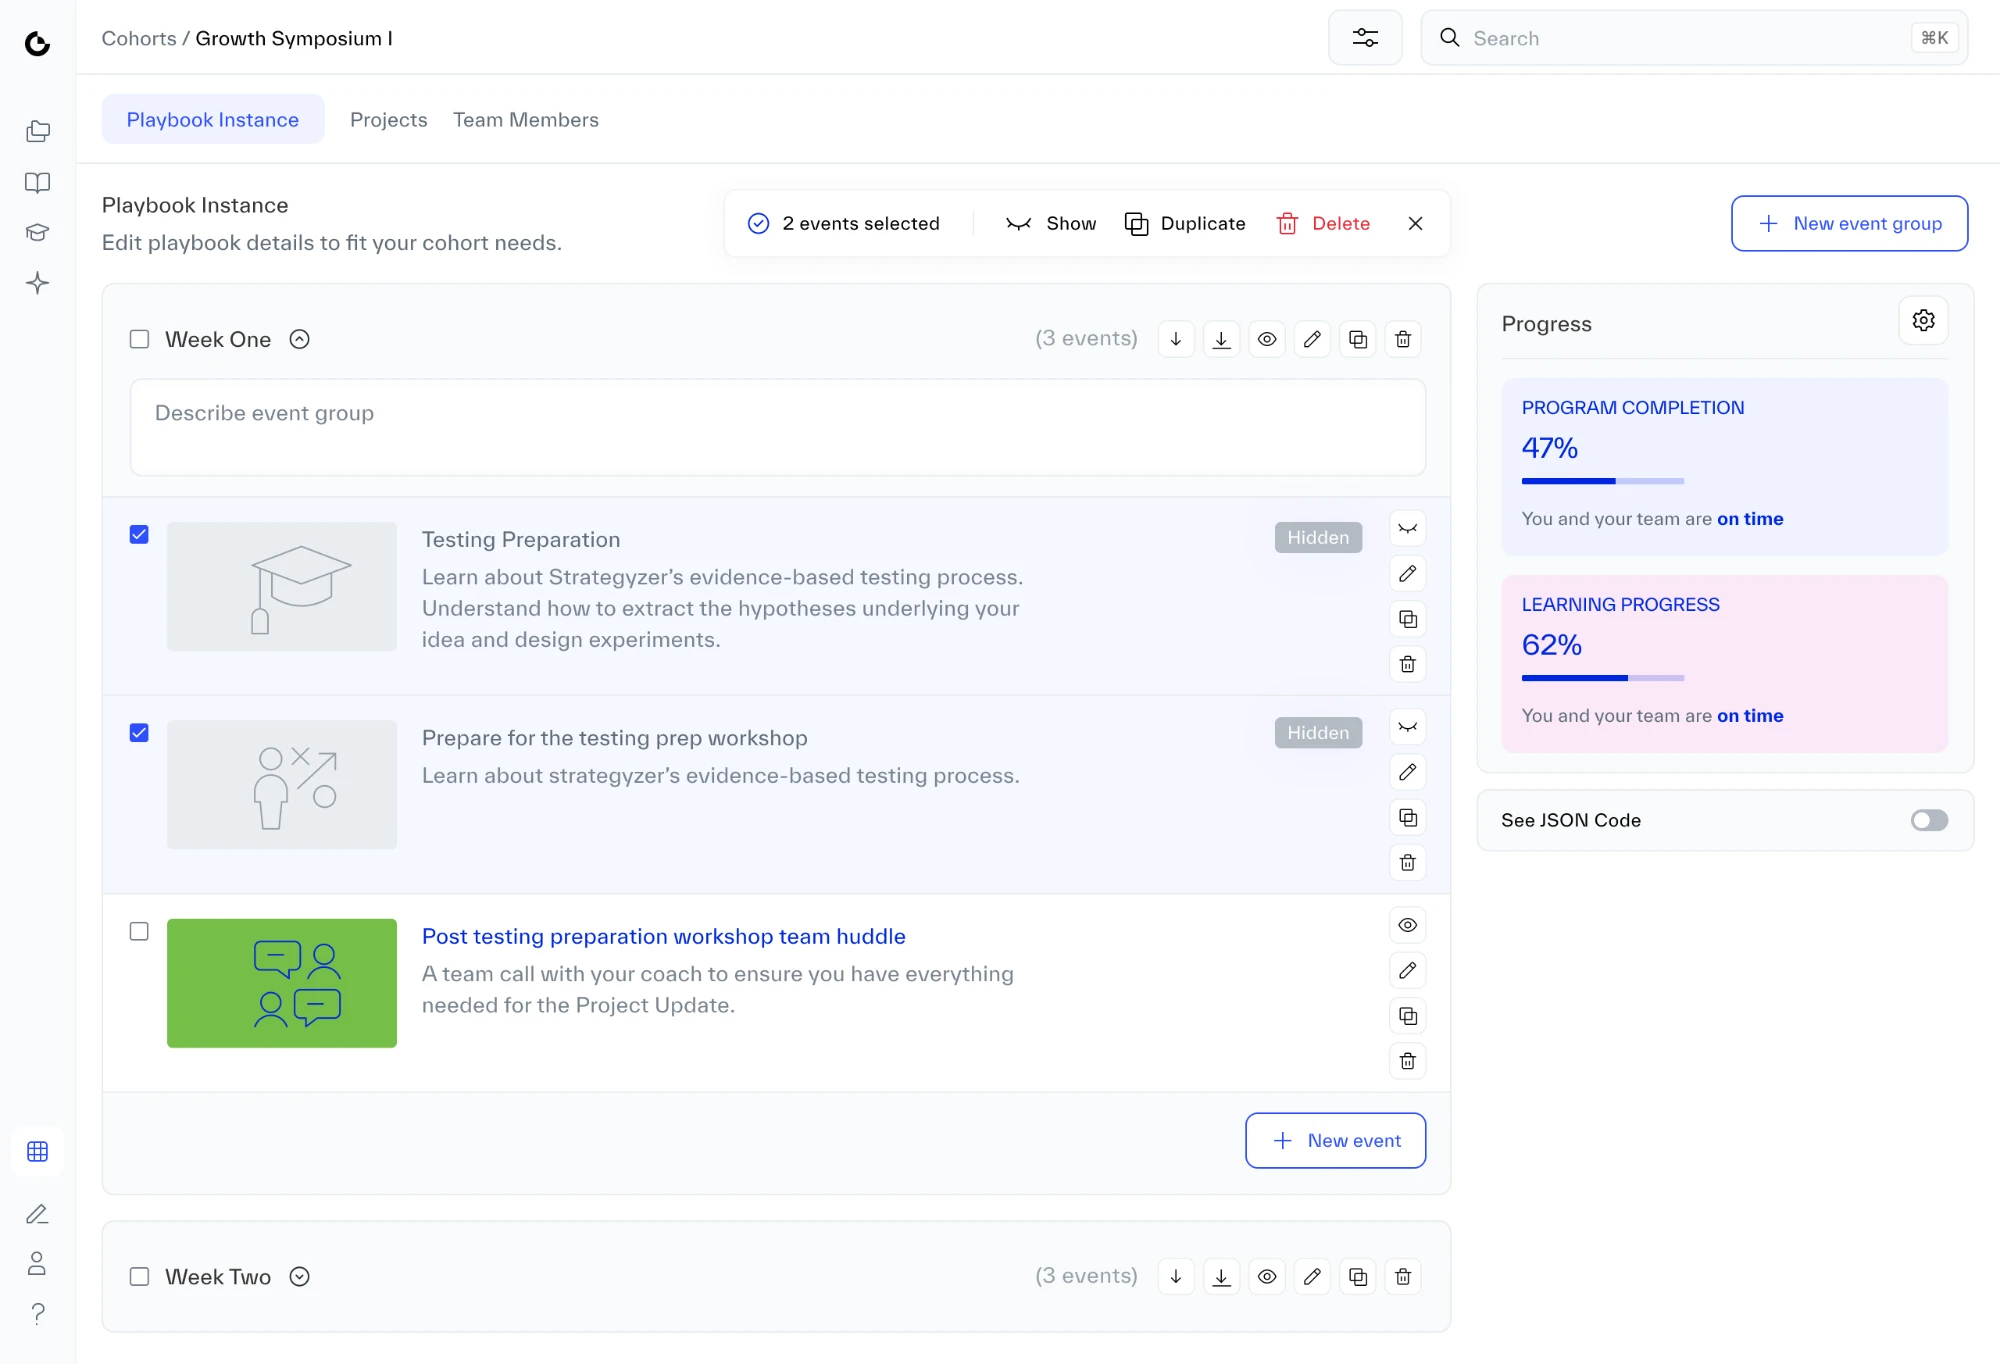2000x1364 pixels.
Task: Move Week One group to bottom
Action: [x=1221, y=339]
